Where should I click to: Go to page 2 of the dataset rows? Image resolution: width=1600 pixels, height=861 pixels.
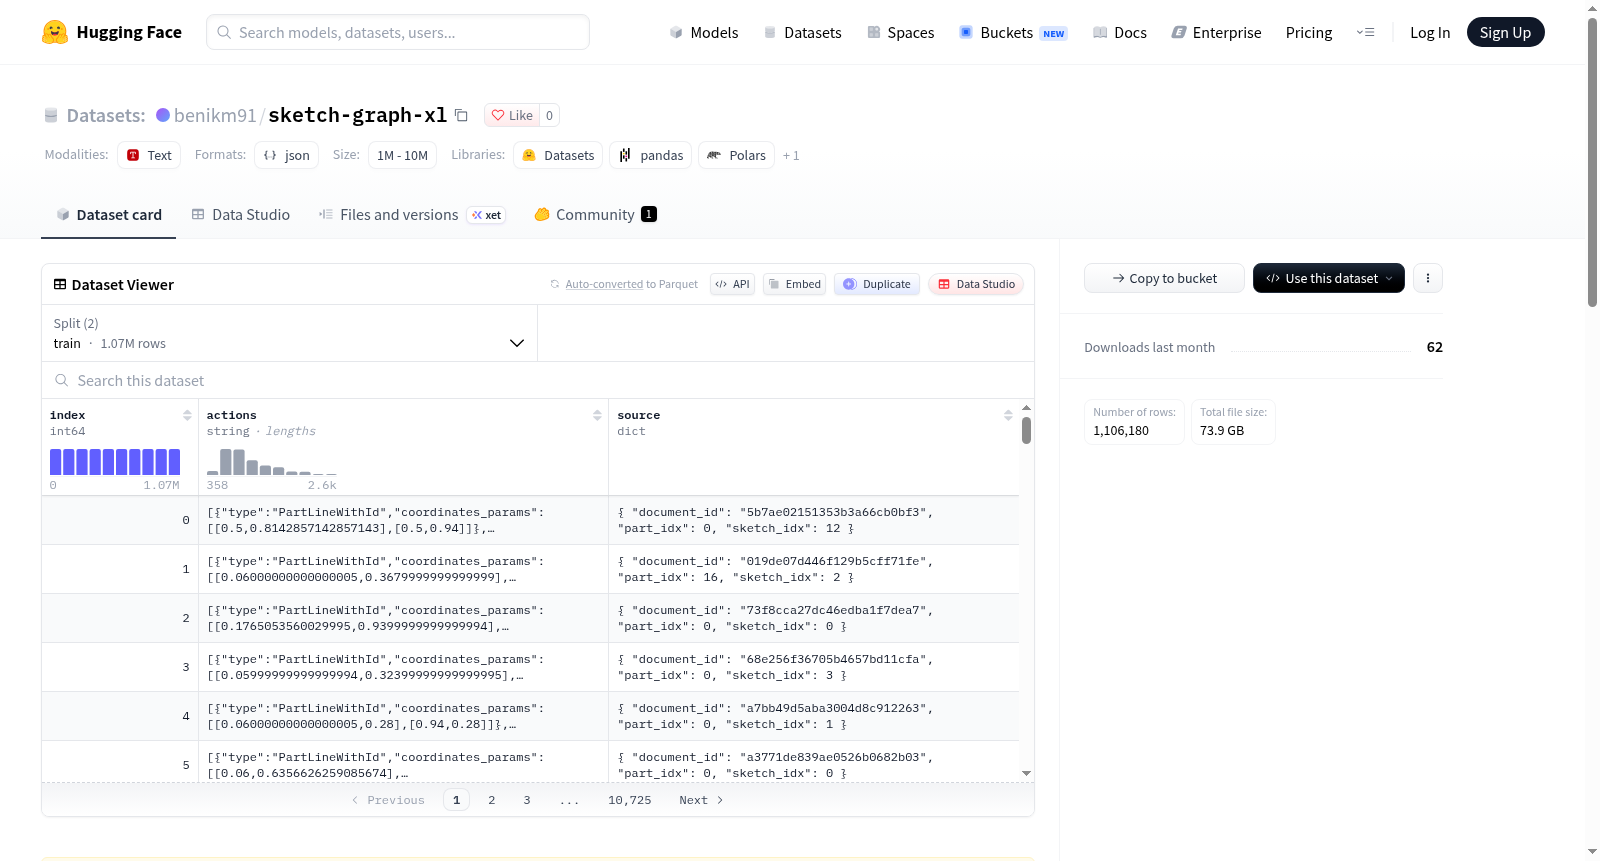coord(492,800)
